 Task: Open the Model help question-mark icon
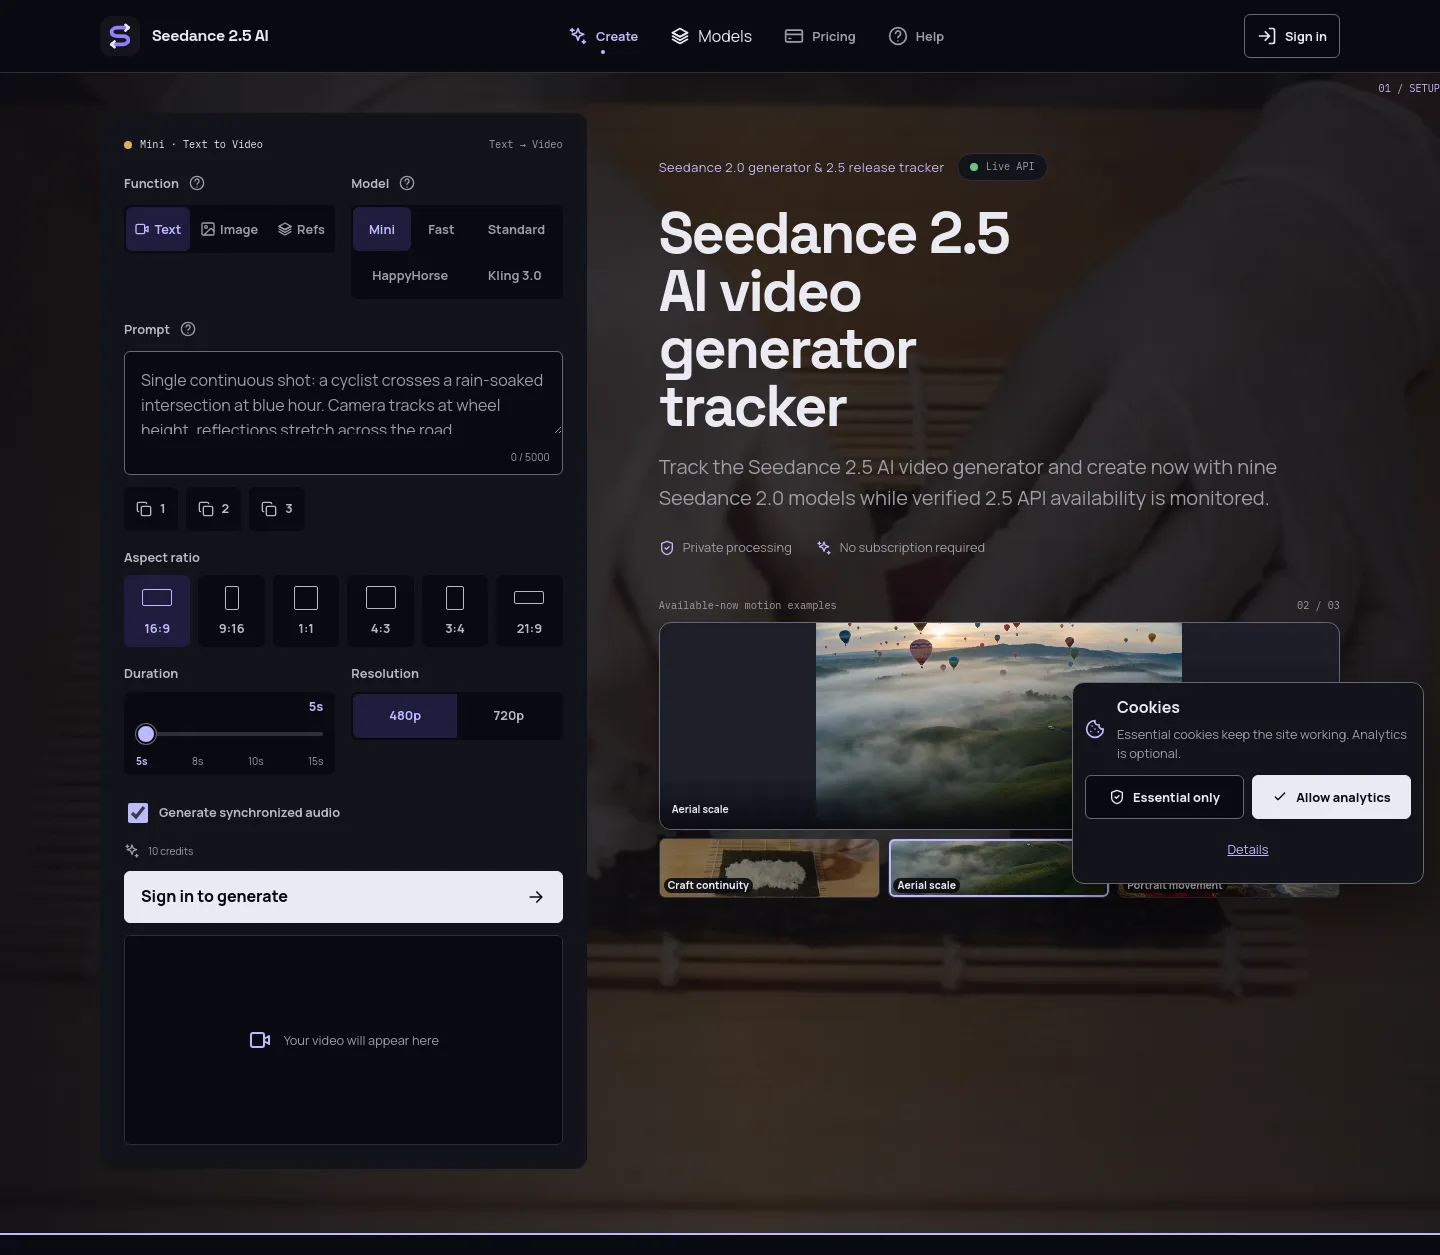pos(407,183)
